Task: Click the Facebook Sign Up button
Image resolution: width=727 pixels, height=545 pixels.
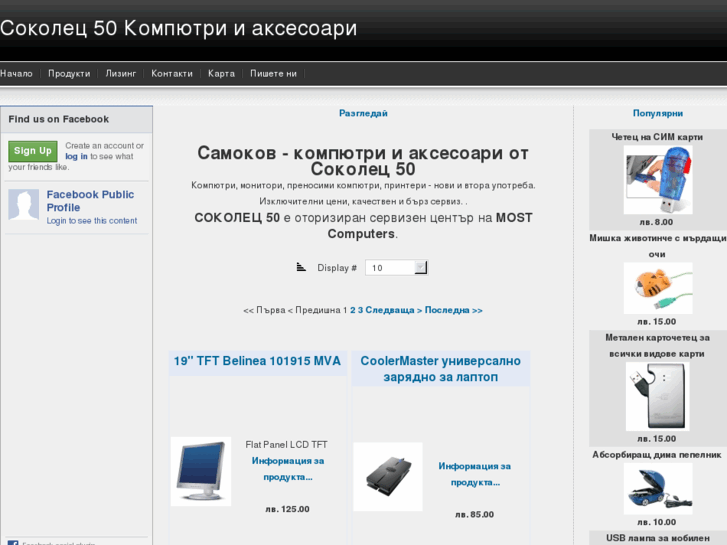Action: (x=33, y=151)
